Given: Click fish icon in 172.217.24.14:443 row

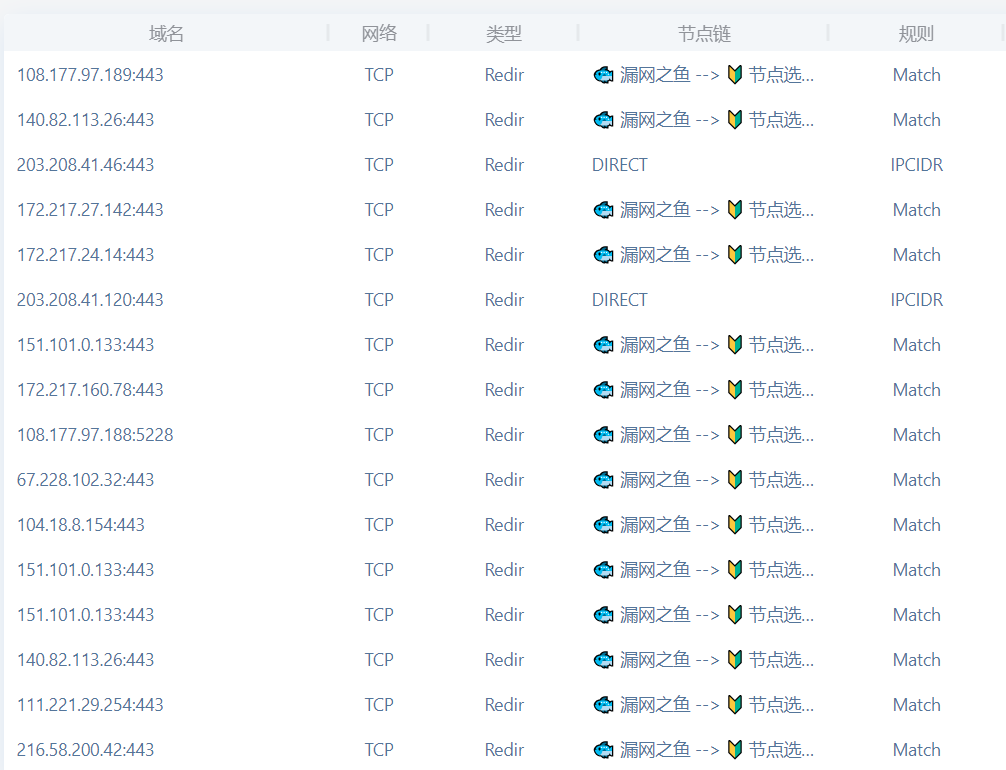Looking at the screenshot, I should [603, 255].
